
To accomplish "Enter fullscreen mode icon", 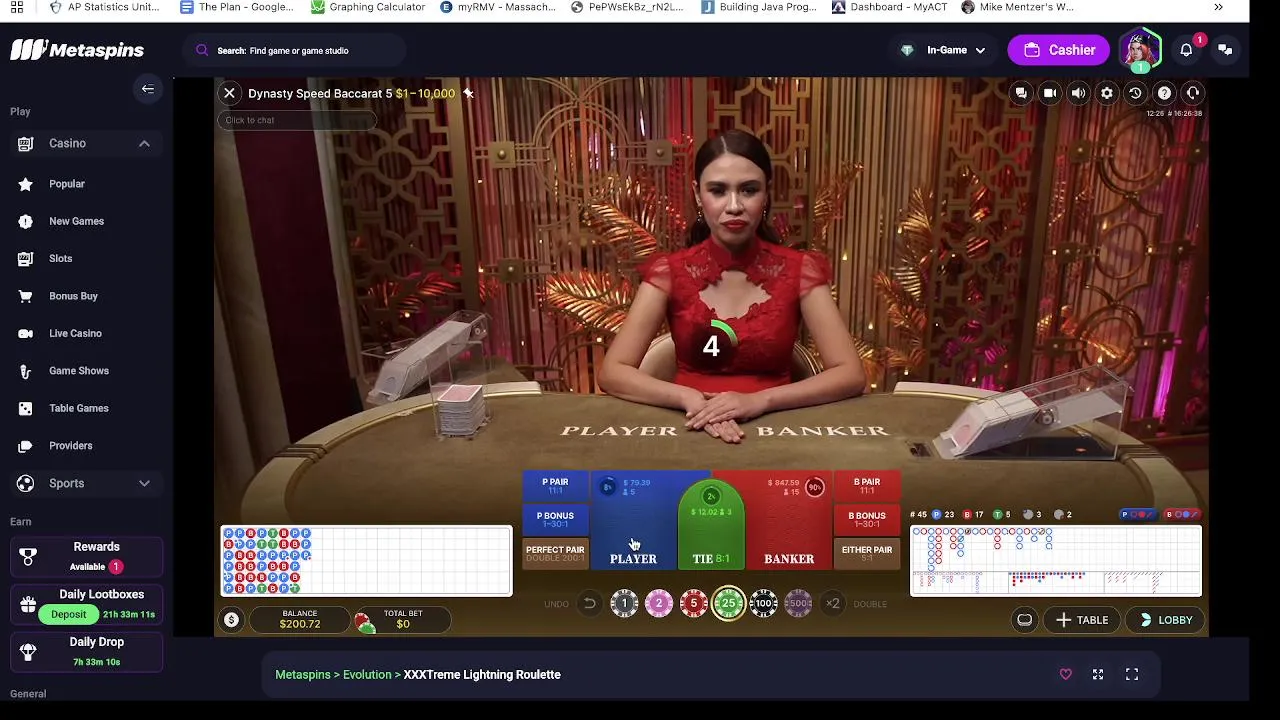I will tap(1132, 675).
